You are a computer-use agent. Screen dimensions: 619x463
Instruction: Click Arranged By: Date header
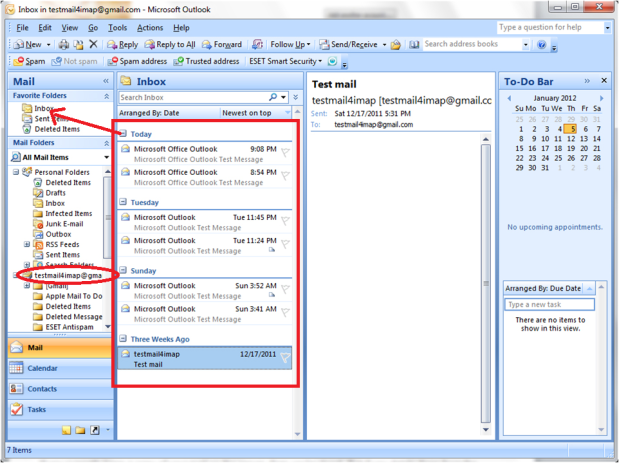point(169,113)
